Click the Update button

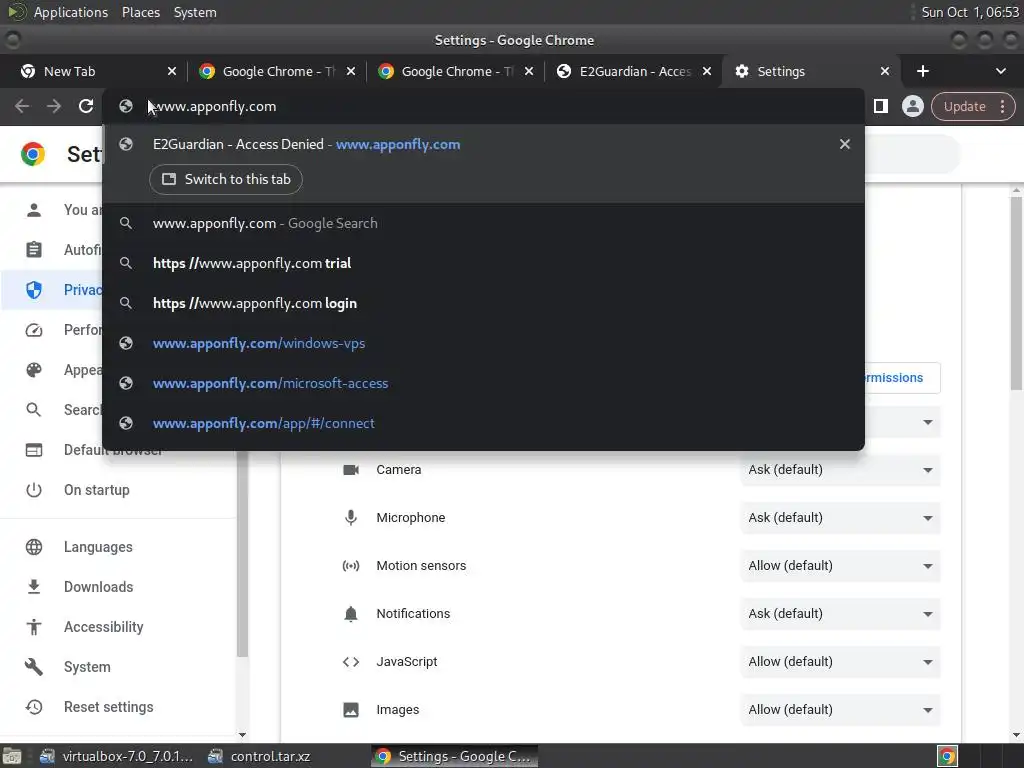(x=964, y=106)
